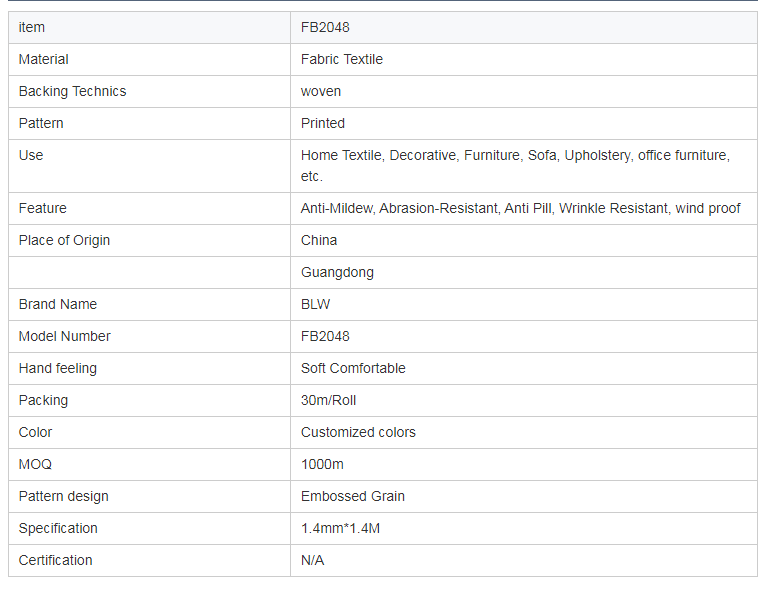Screen dimensions: 766x589
Task: Click the 'China' origin value
Action: (x=319, y=240)
